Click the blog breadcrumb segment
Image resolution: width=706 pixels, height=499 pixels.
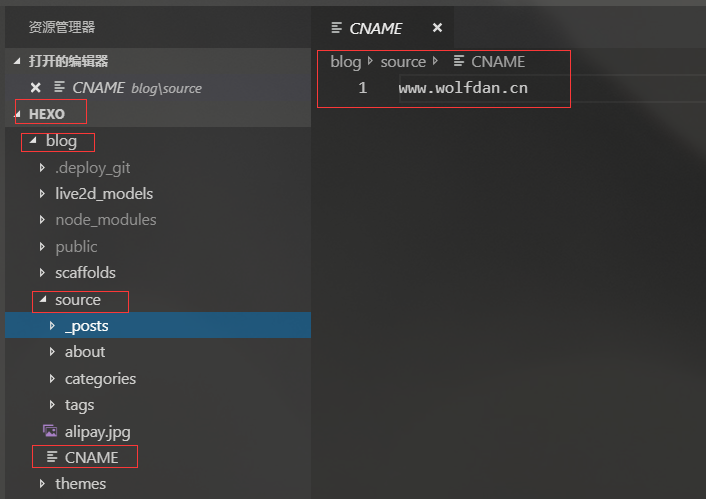[345, 61]
